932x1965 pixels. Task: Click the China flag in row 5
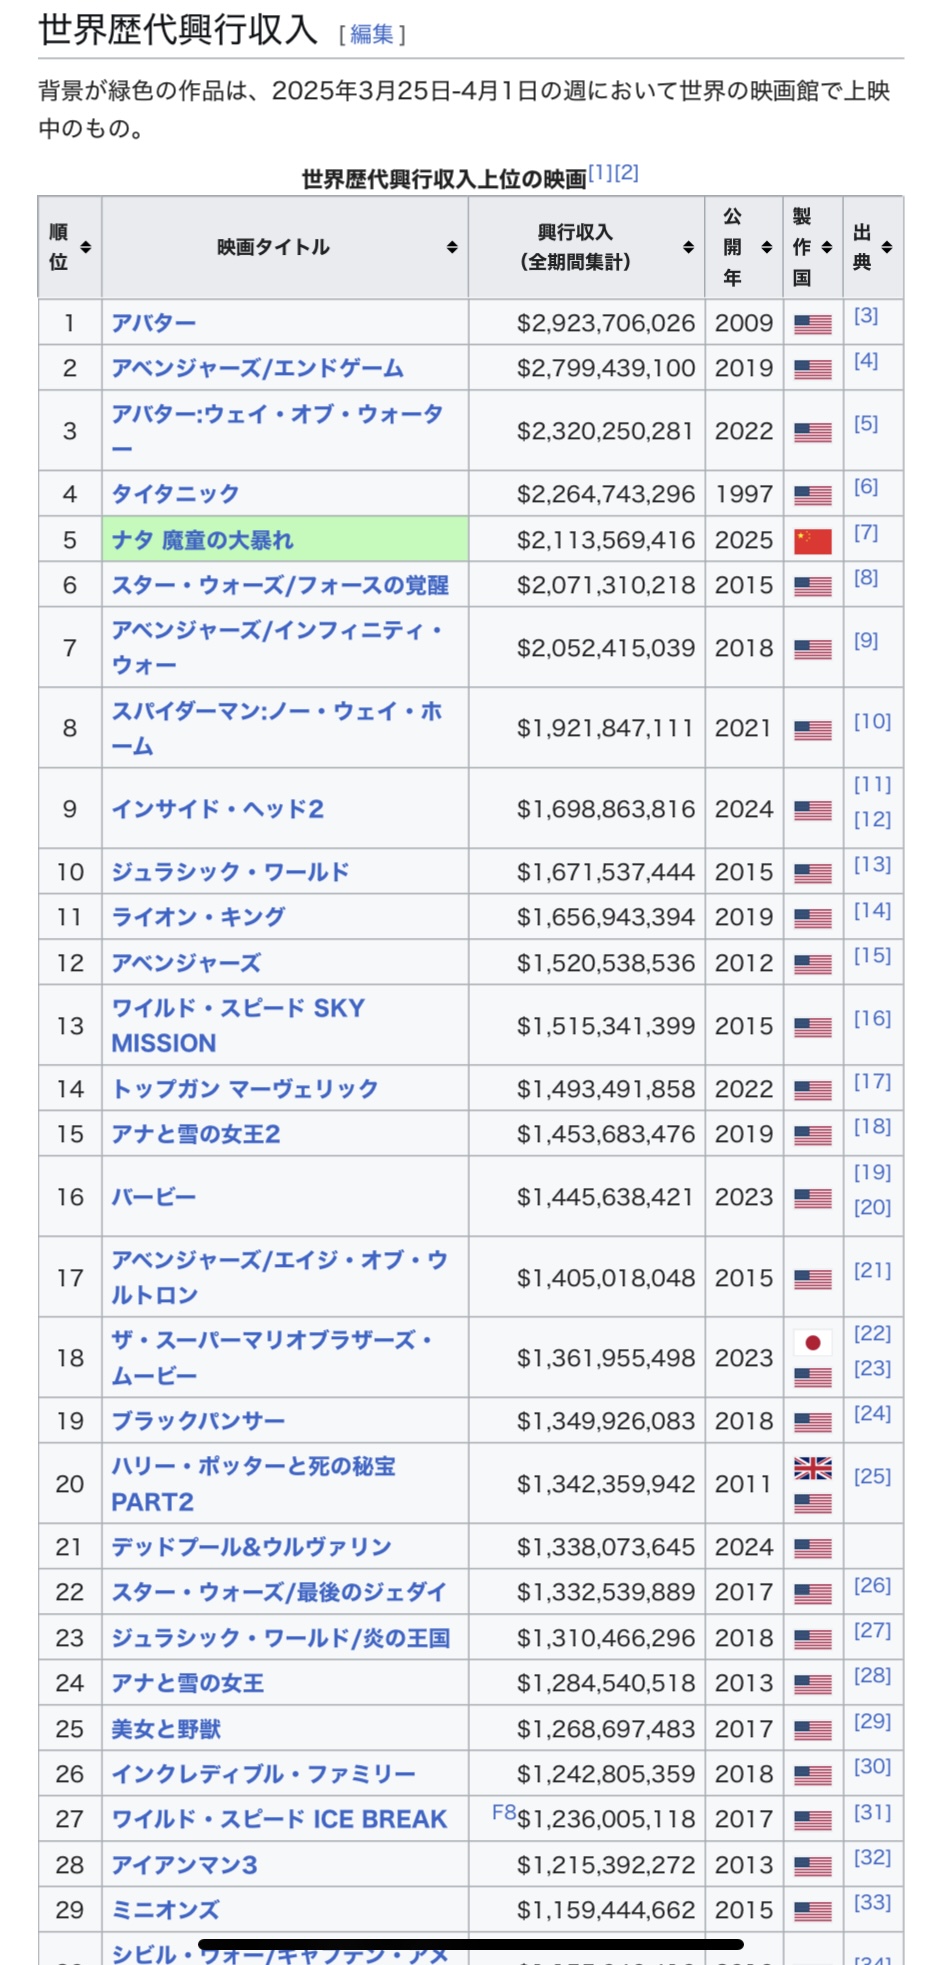(812, 541)
